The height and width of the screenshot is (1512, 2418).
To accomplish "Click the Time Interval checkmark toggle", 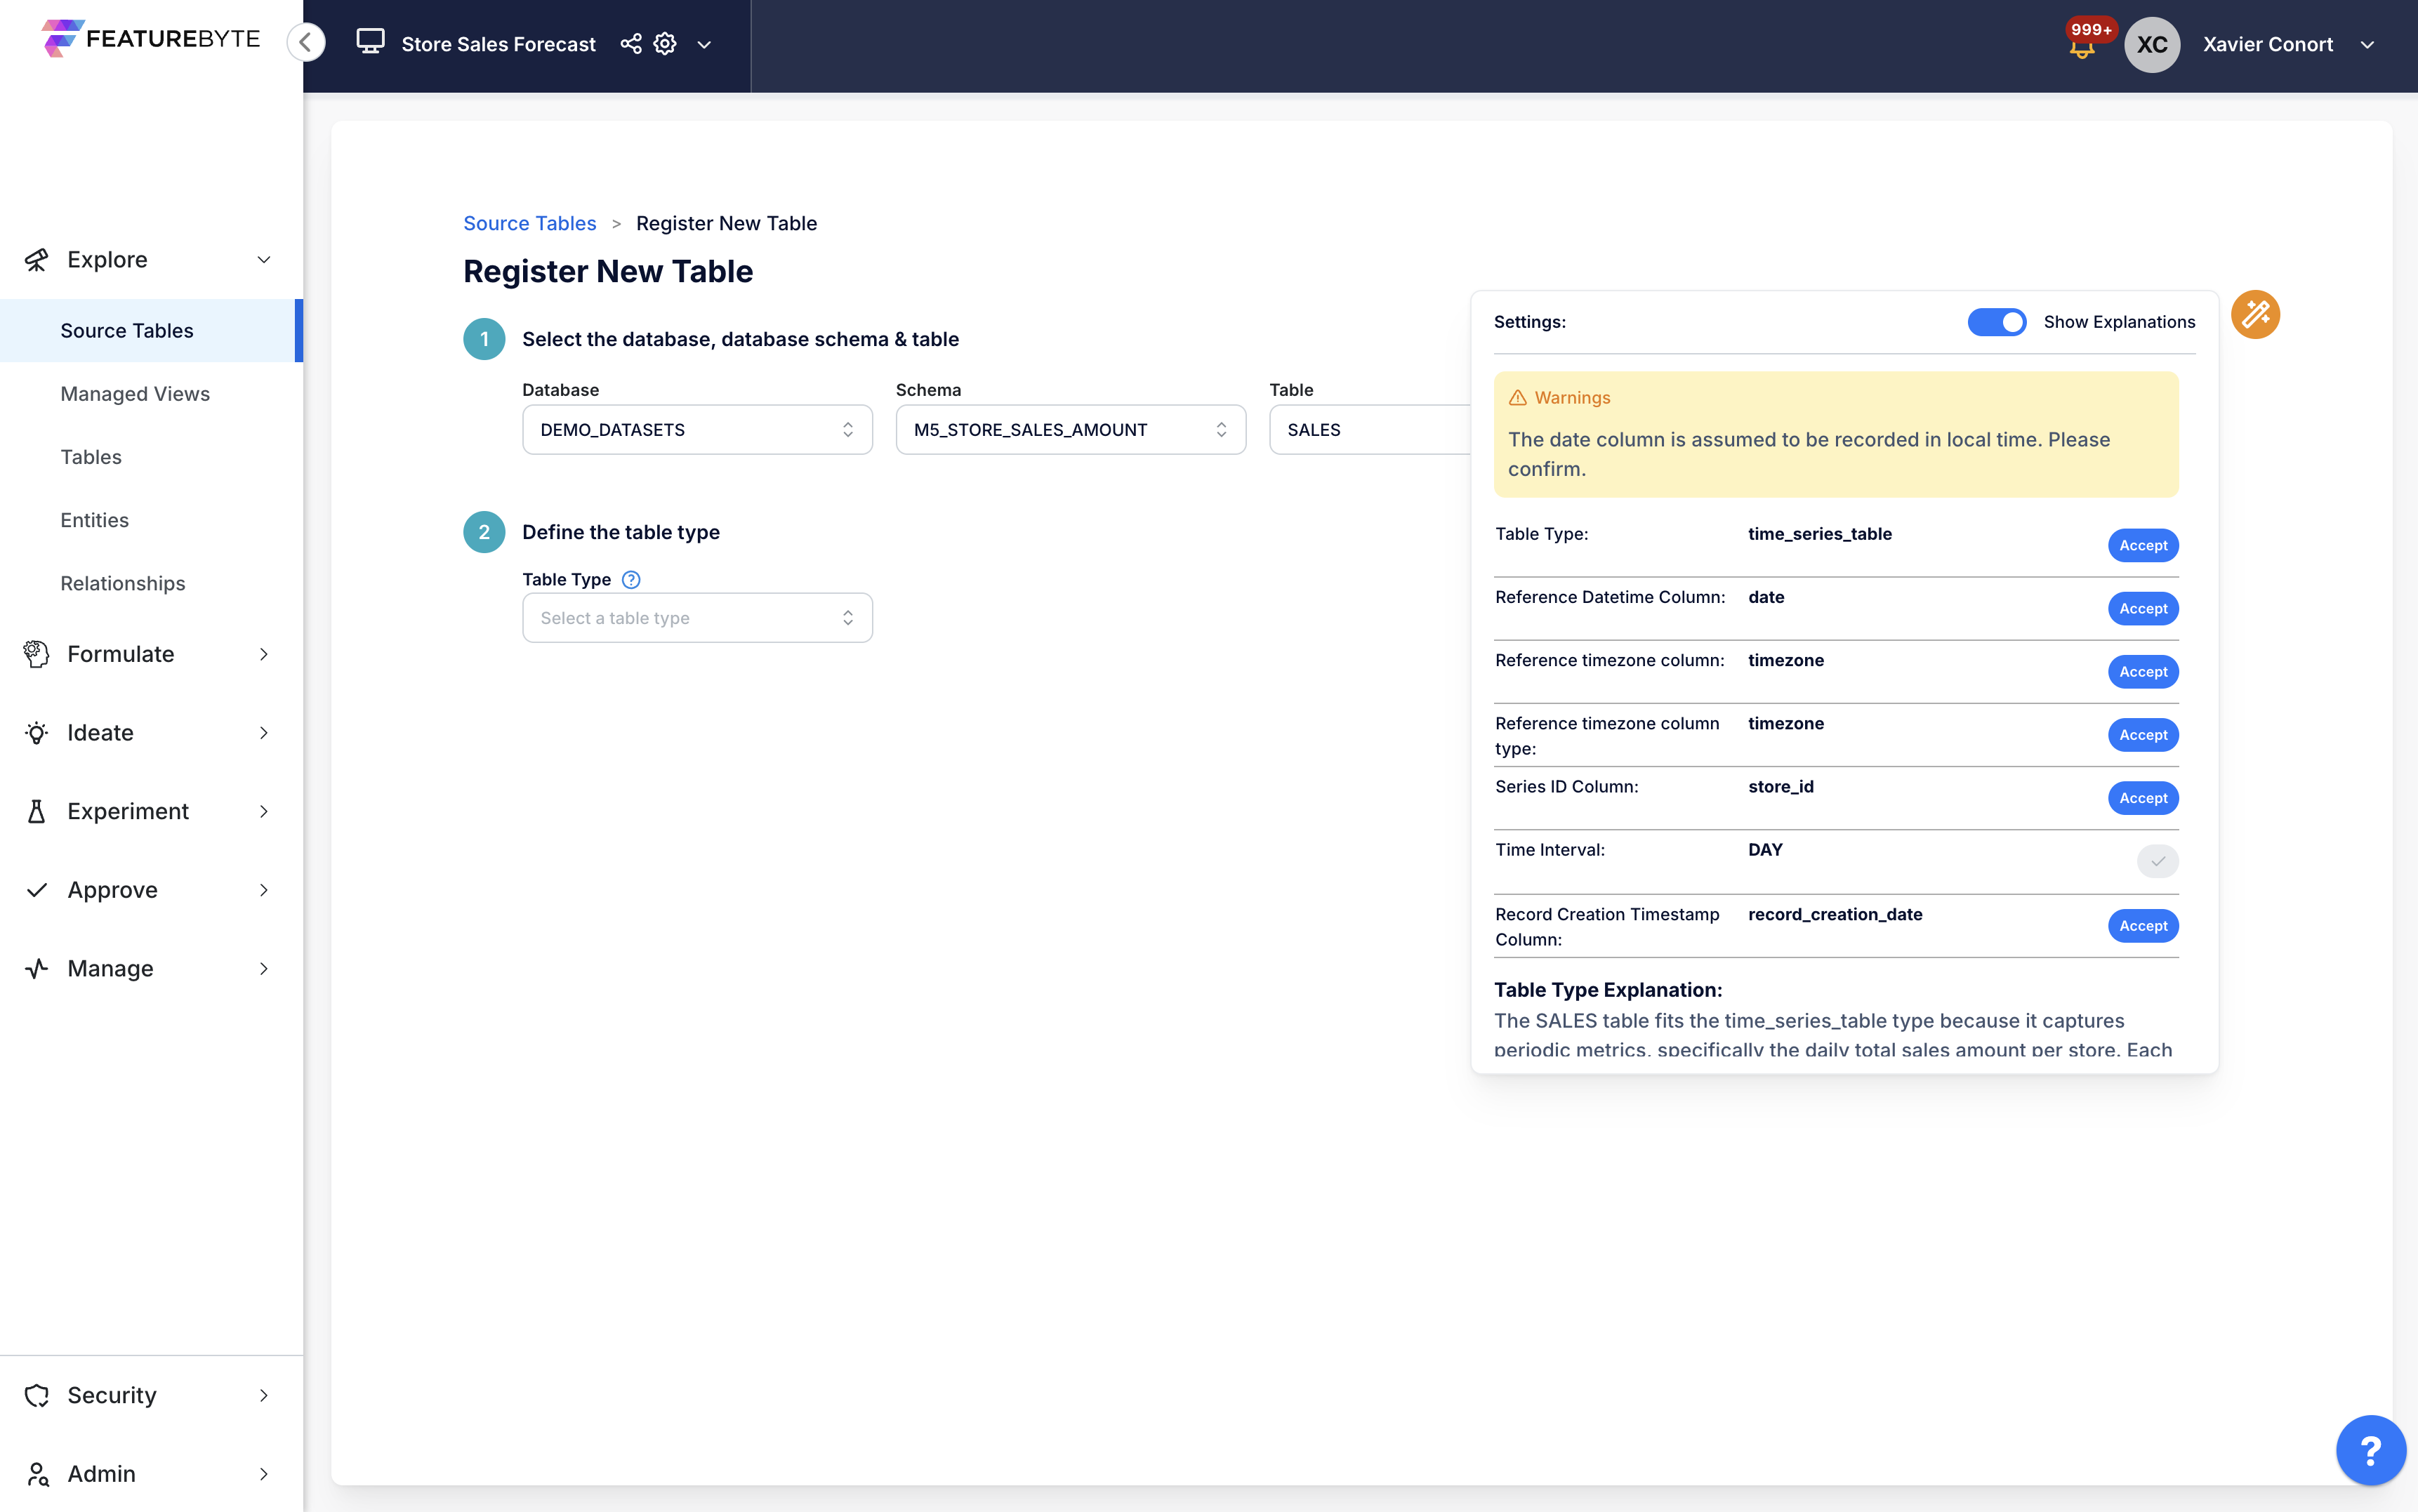I will click(x=2157, y=861).
